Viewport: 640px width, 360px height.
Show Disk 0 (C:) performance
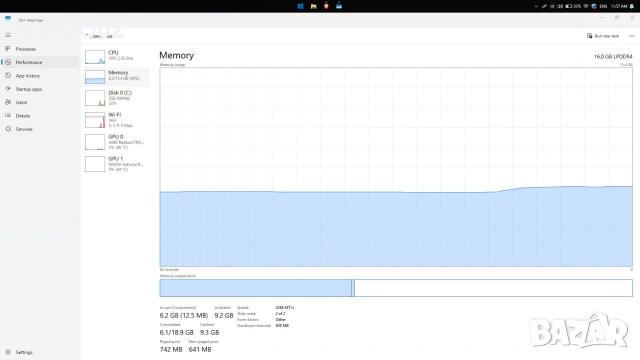tap(117, 98)
